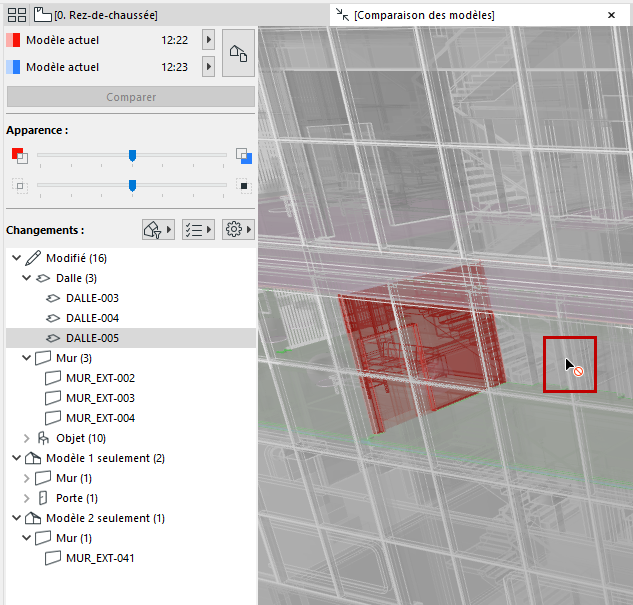Image resolution: width=633 pixels, height=605 pixels.
Task: Collapse the Modèle 2 seulement (1) group
Action: click(16, 517)
